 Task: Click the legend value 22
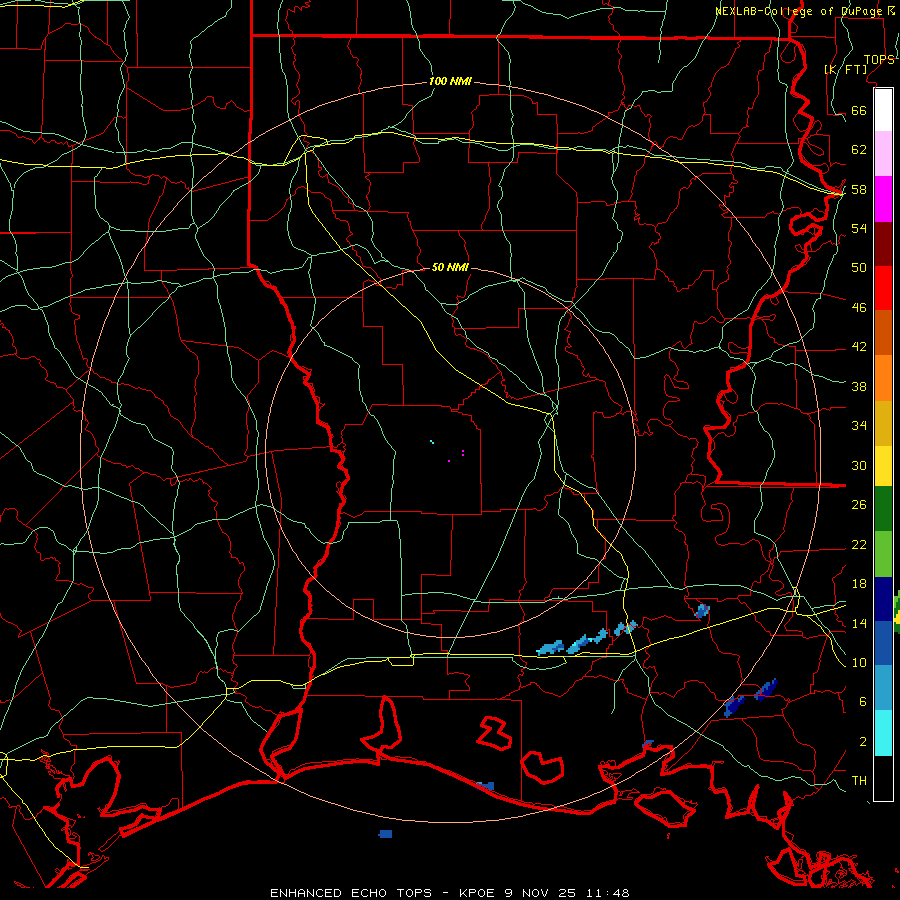click(859, 544)
